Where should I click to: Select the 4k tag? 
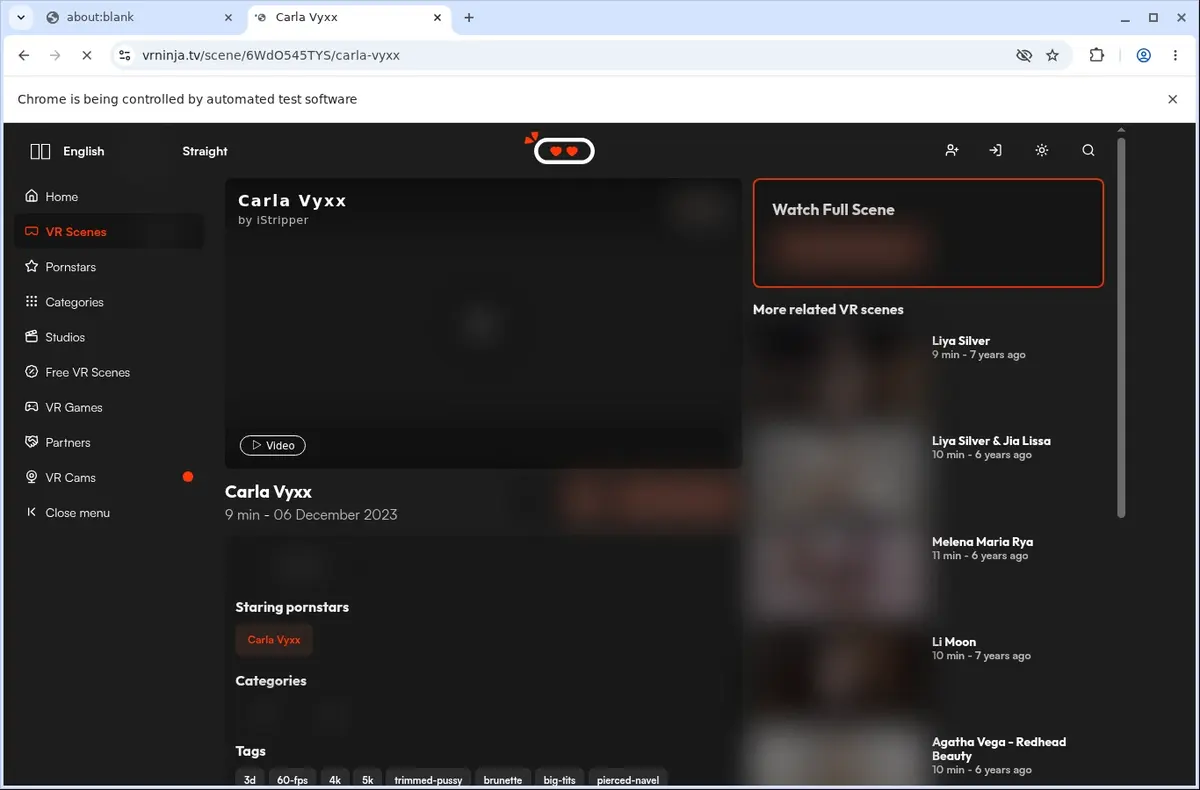pos(334,780)
